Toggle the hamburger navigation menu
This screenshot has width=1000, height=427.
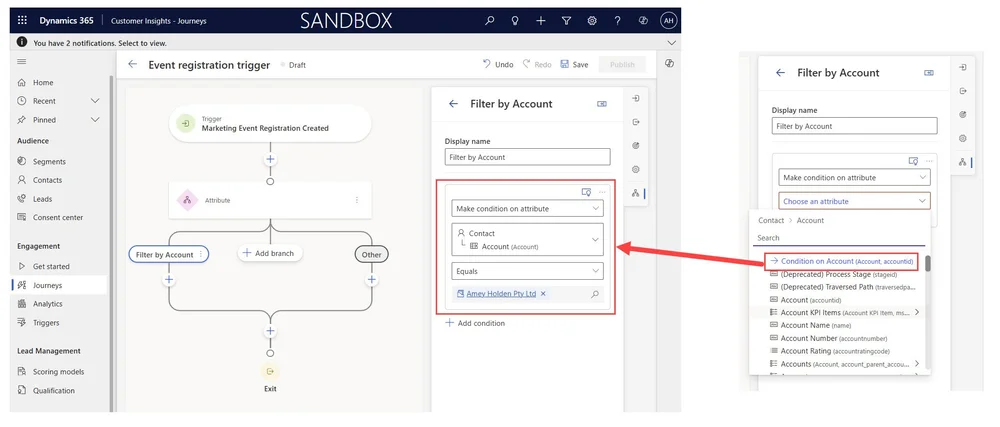coord(22,62)
